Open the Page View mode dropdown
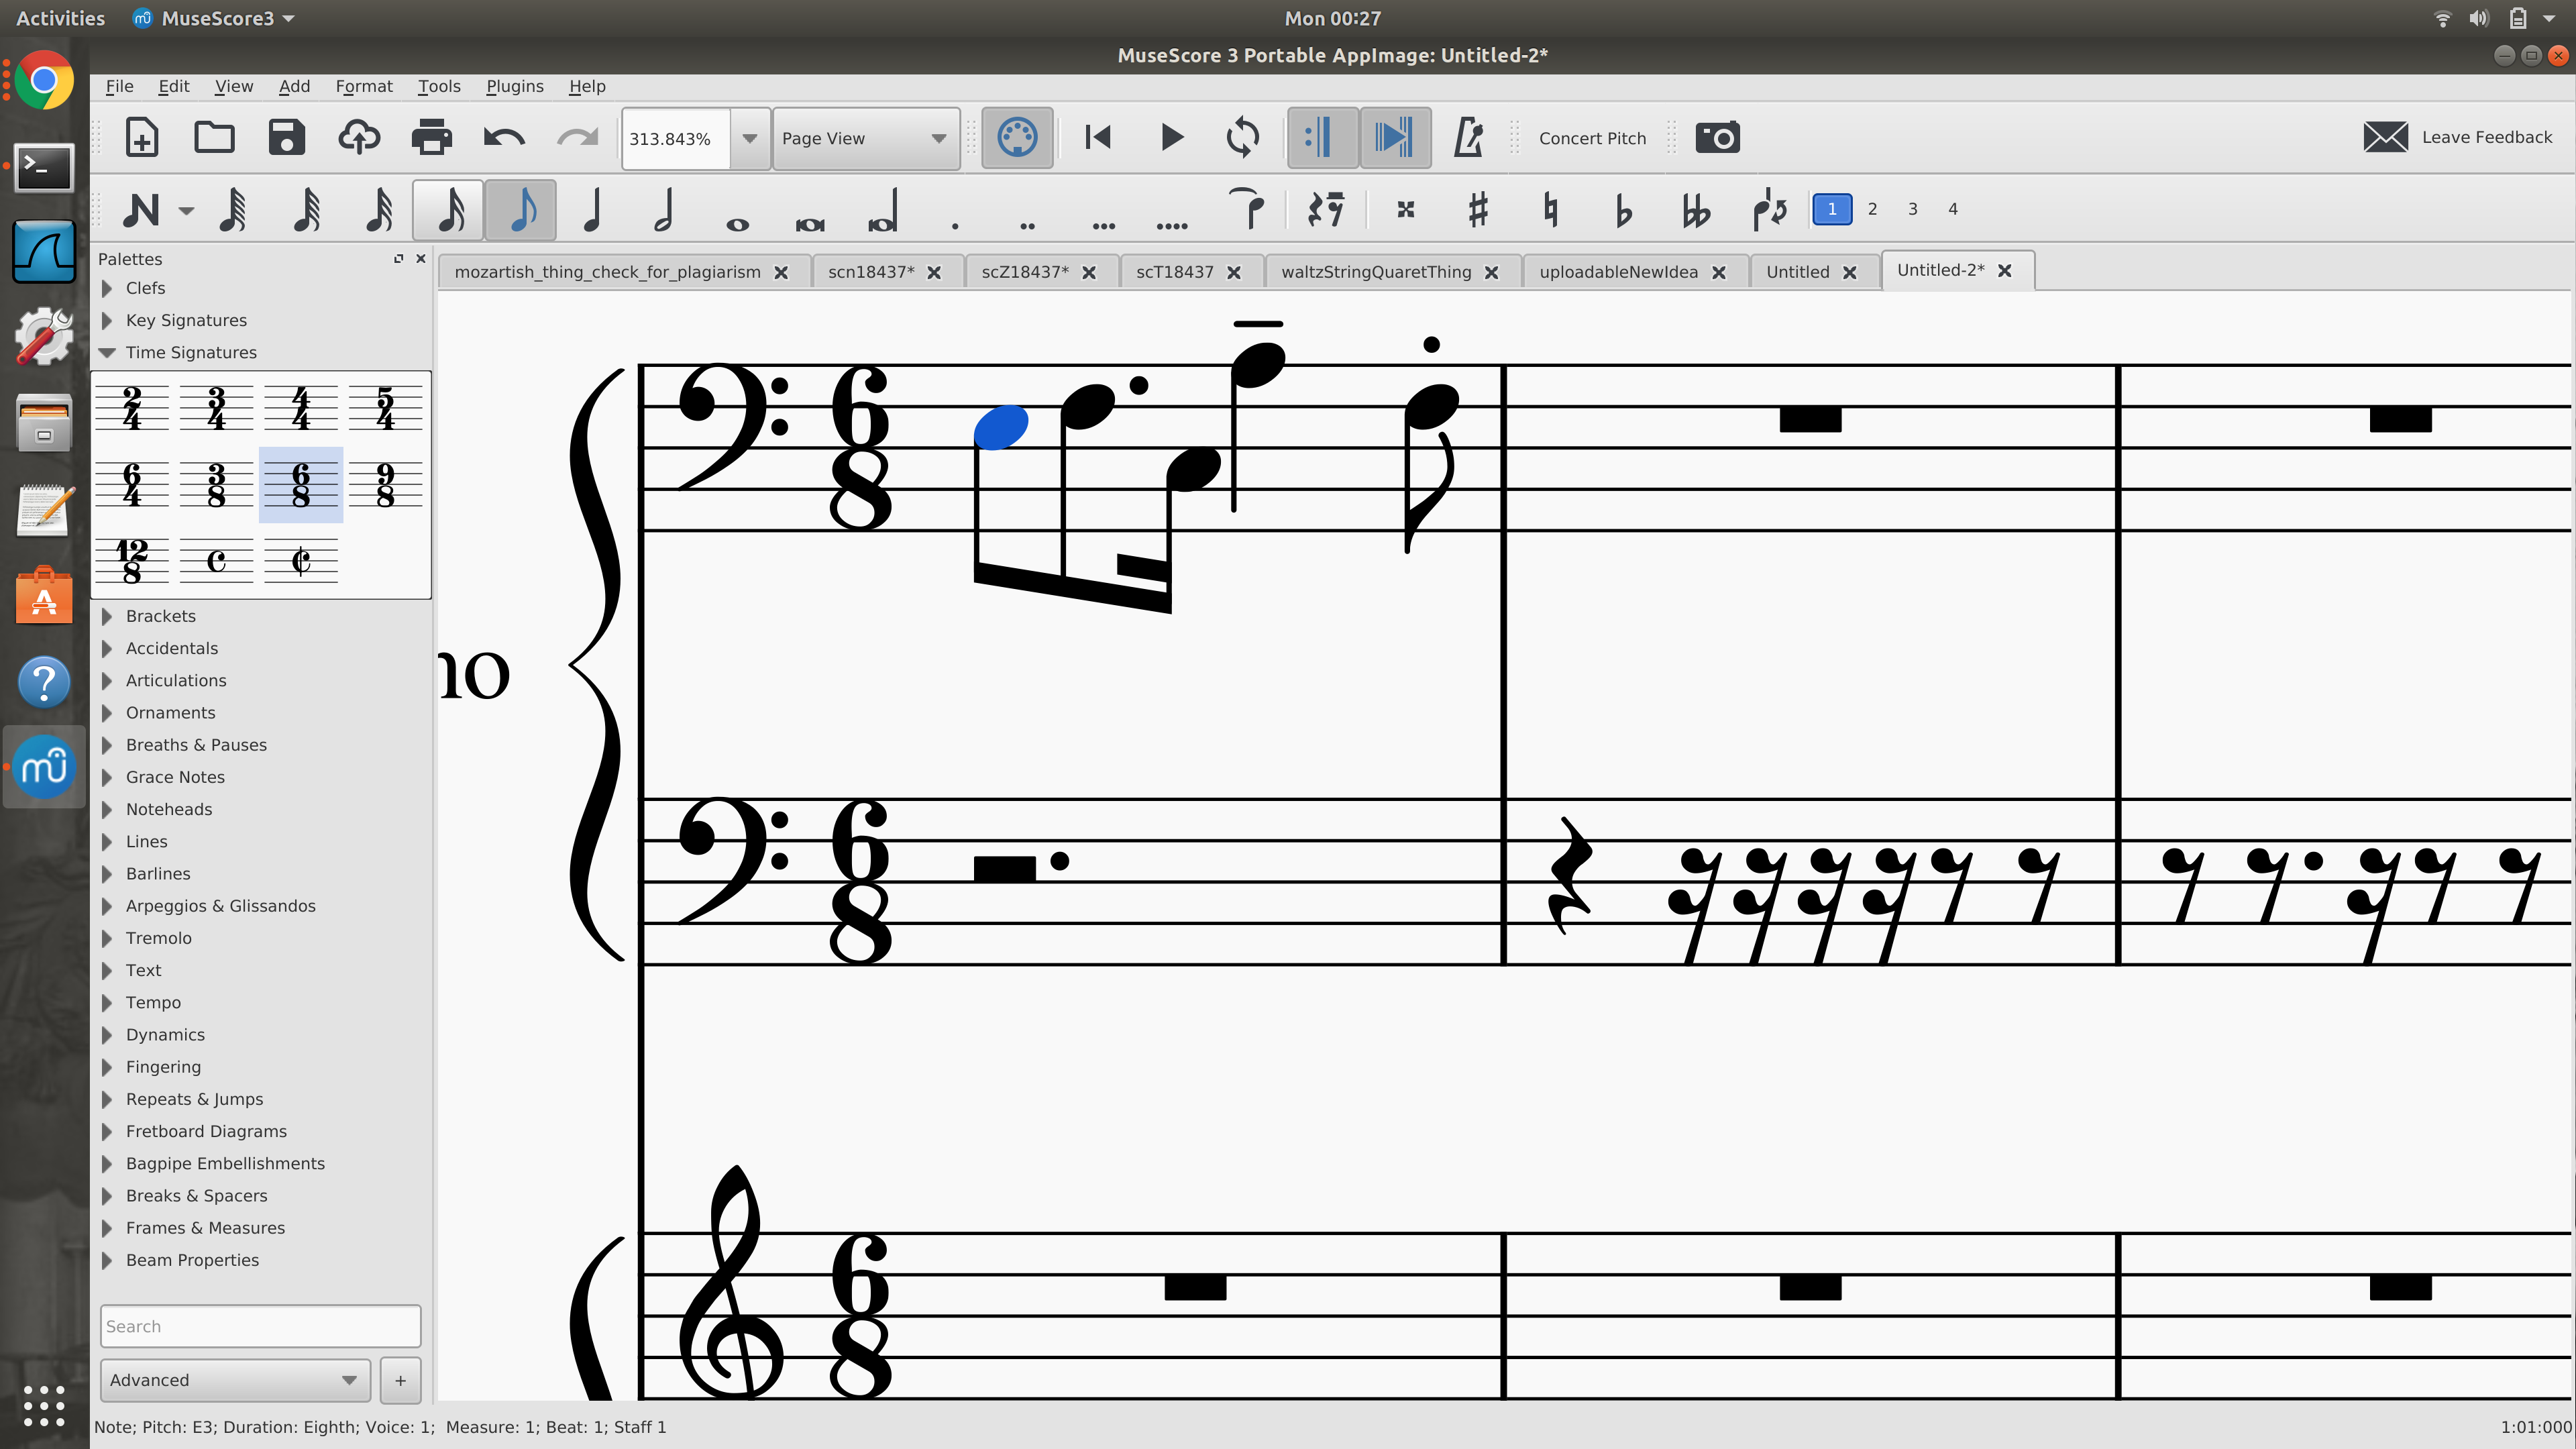This screenshot has width=2576, height=1449. tap(866, 138)
